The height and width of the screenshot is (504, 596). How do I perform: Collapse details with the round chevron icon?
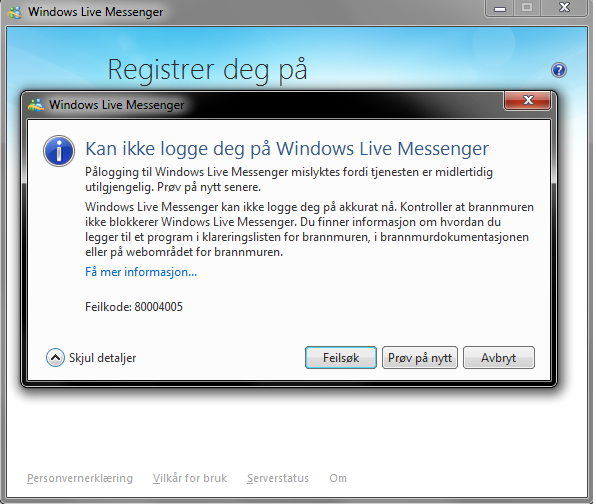55,358
